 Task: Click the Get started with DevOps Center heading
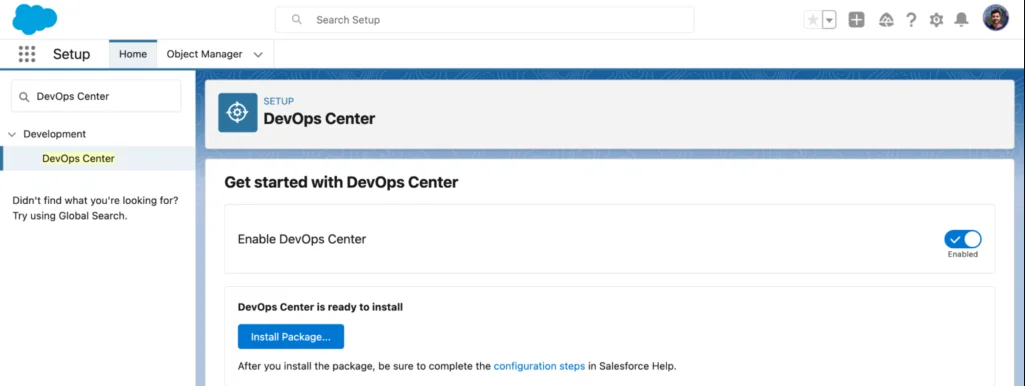pos(341,182)
